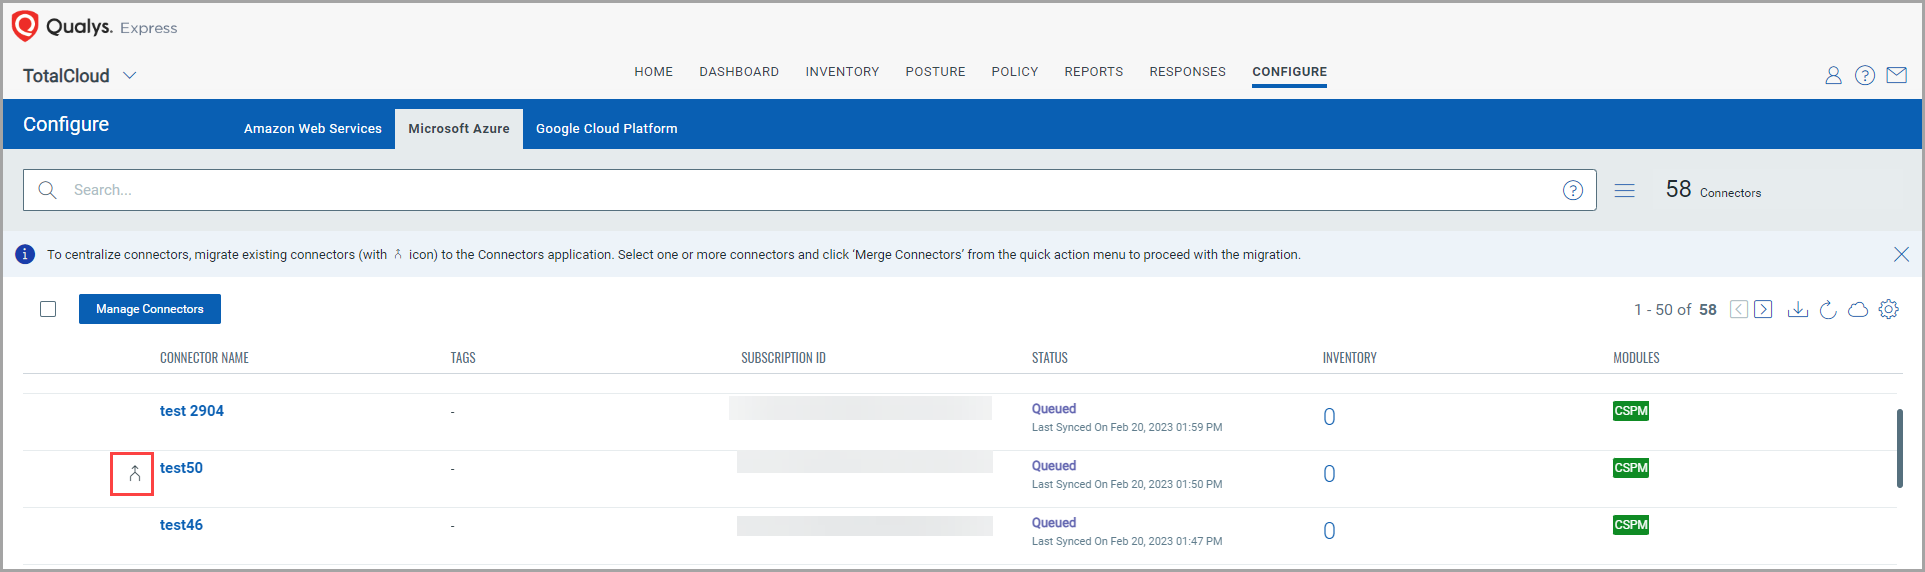
Task: Open the hamburger filter menu icon
Action: tap(1625, 190)
